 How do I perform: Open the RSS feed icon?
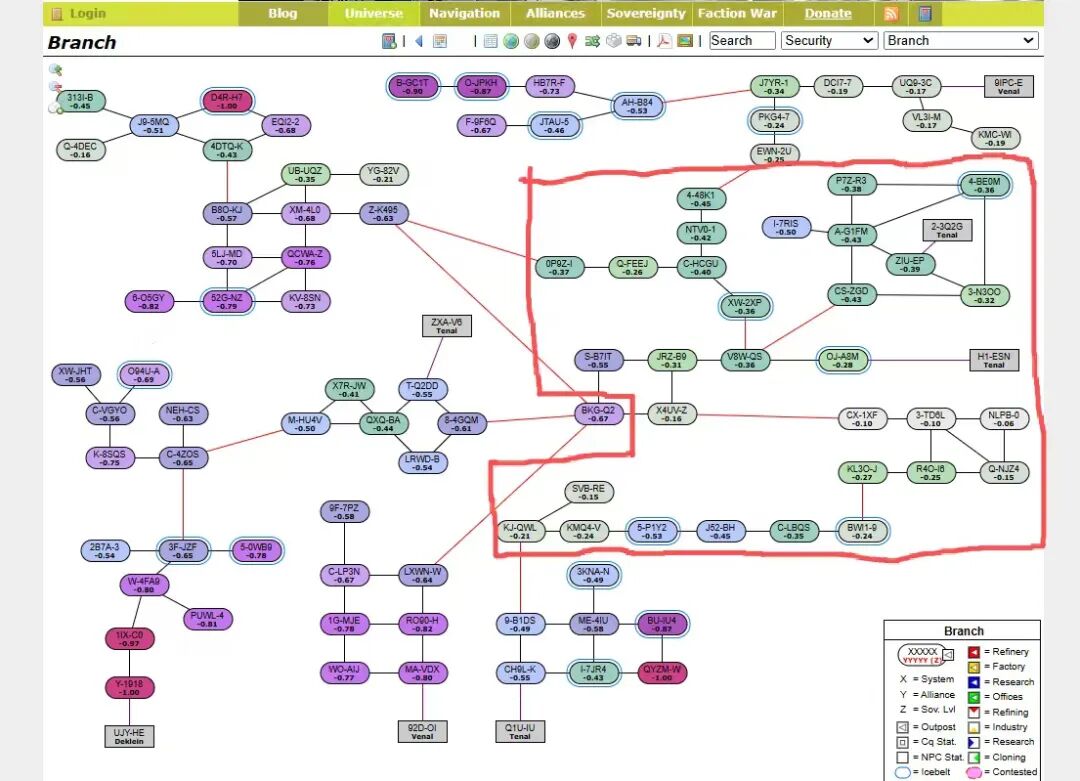pos(890,14)
